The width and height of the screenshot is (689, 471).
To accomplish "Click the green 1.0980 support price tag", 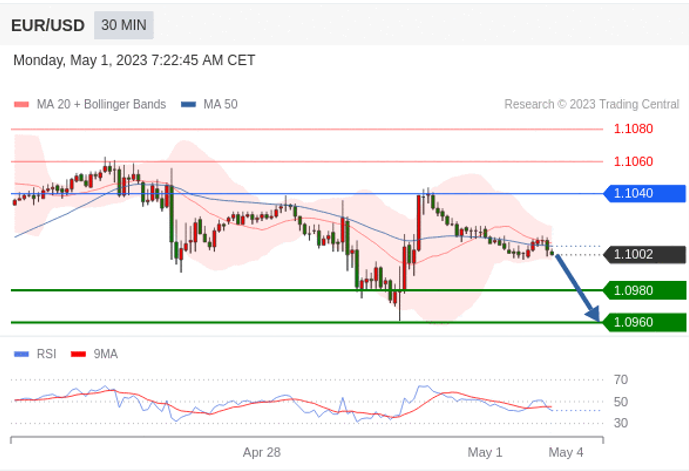I will click(645, 290).
